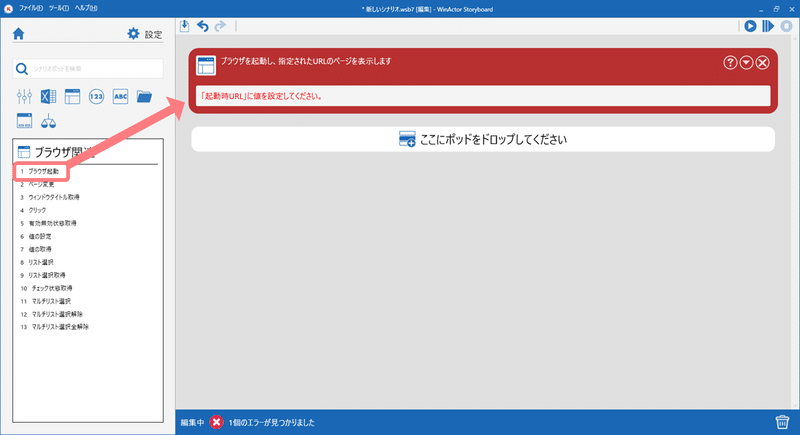
Task: Click the ブラウザ関連 panel header icon
Action: click(x=24, y=152)
